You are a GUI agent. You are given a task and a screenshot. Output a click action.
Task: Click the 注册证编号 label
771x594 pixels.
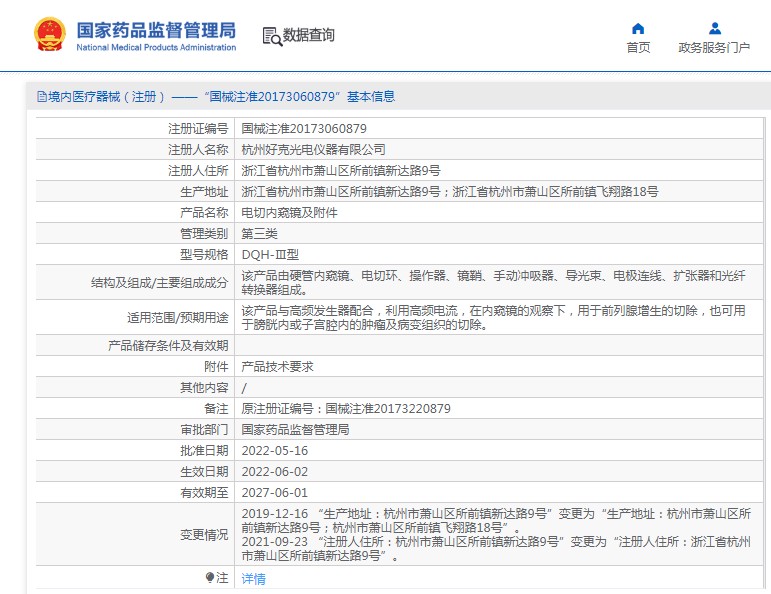coord(198,129)
